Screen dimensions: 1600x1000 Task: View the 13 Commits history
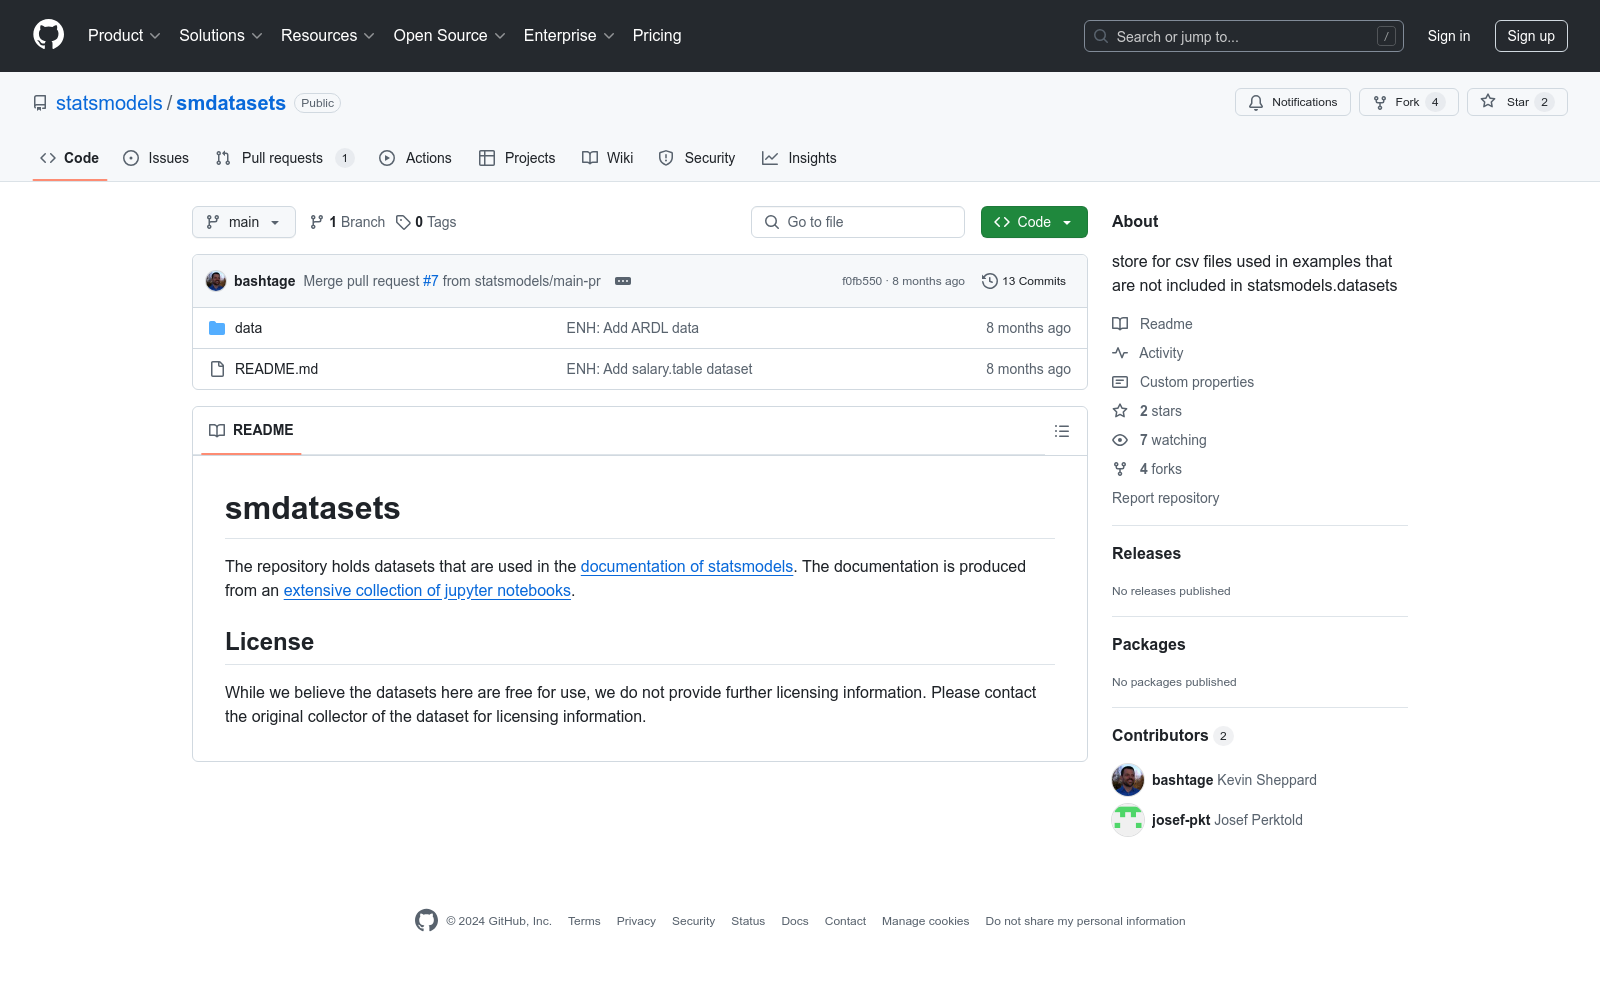point(1024,281)
